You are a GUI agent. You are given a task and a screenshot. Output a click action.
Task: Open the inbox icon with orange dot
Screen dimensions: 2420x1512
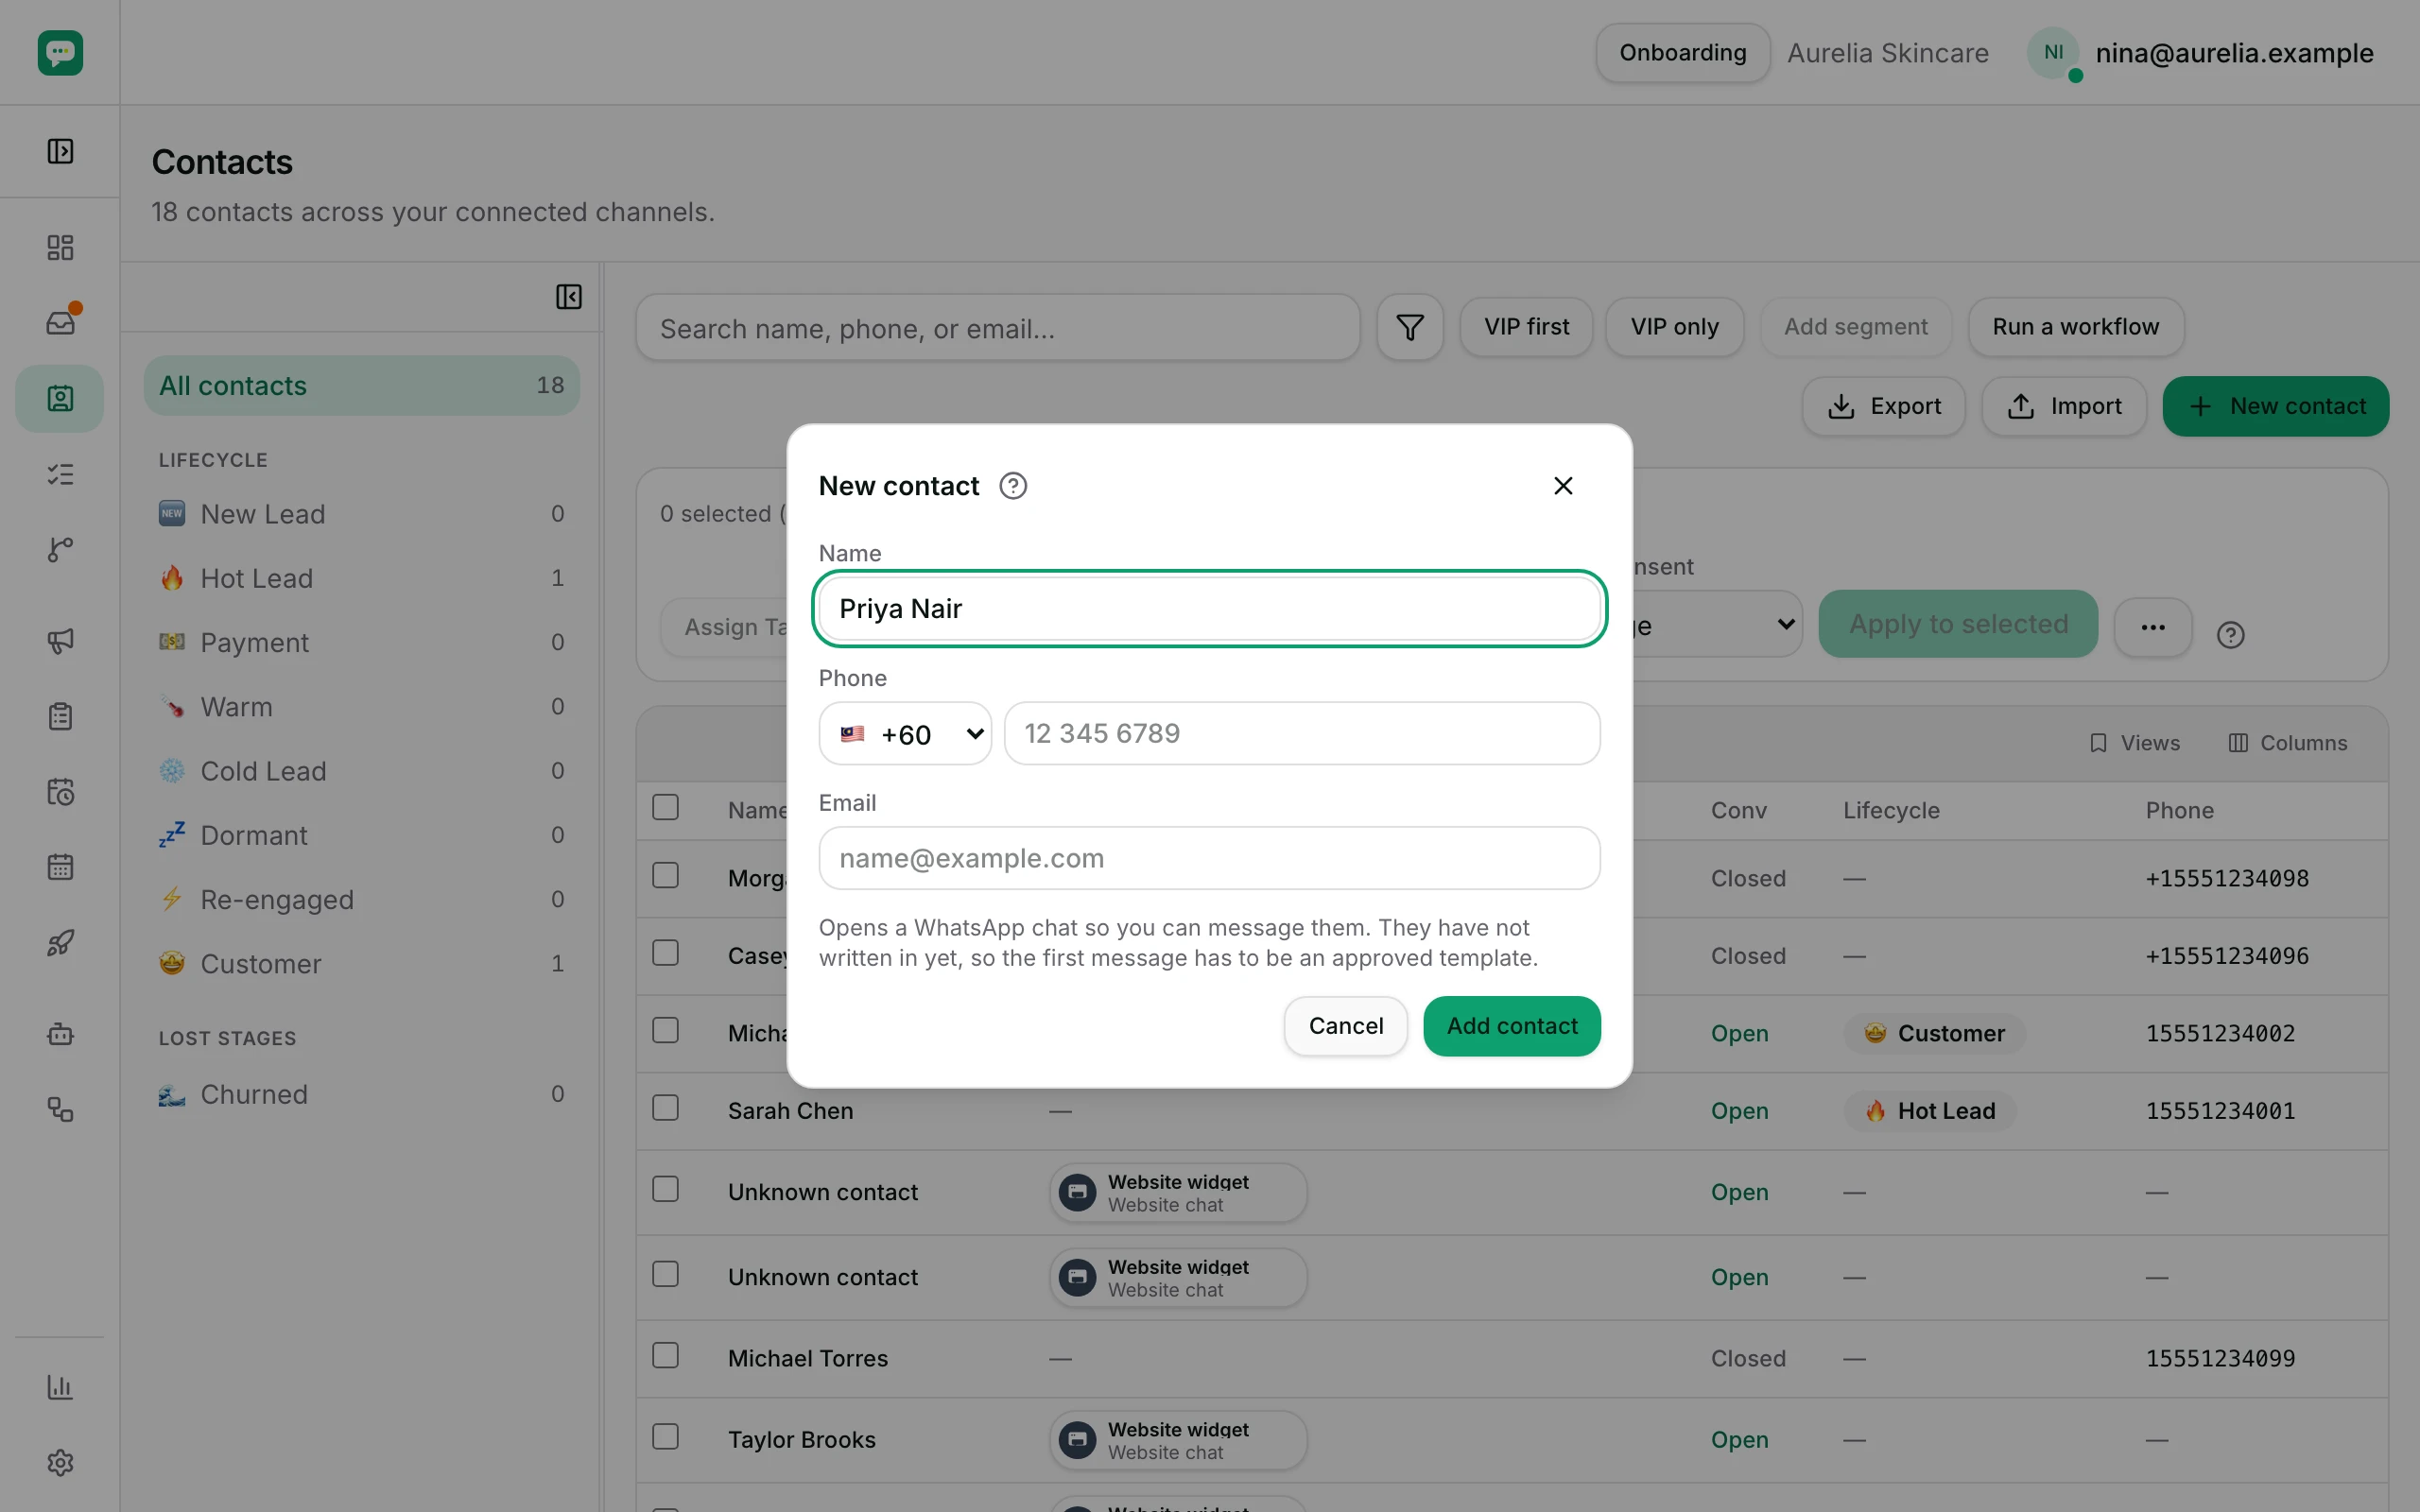pyautogui.click(x=60, y=322)
